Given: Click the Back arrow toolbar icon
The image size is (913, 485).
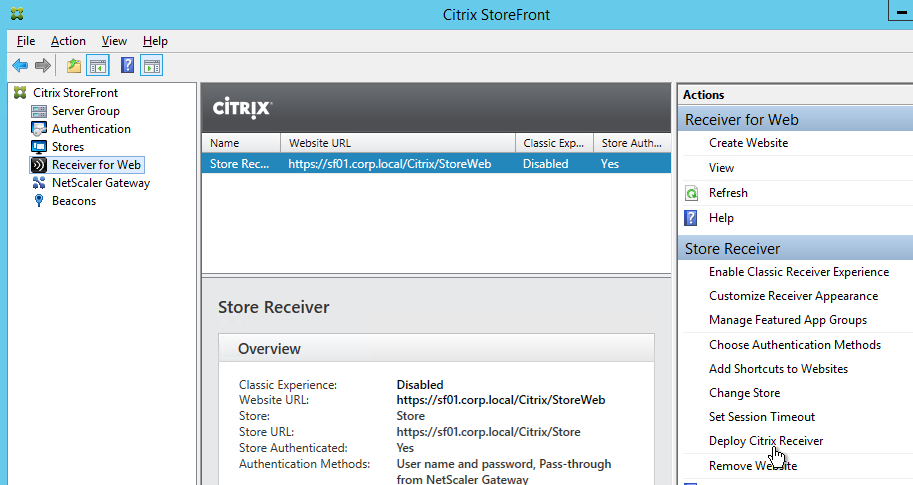Looking at the screenshot, I should pyautogui.click(x=20, y=66).
